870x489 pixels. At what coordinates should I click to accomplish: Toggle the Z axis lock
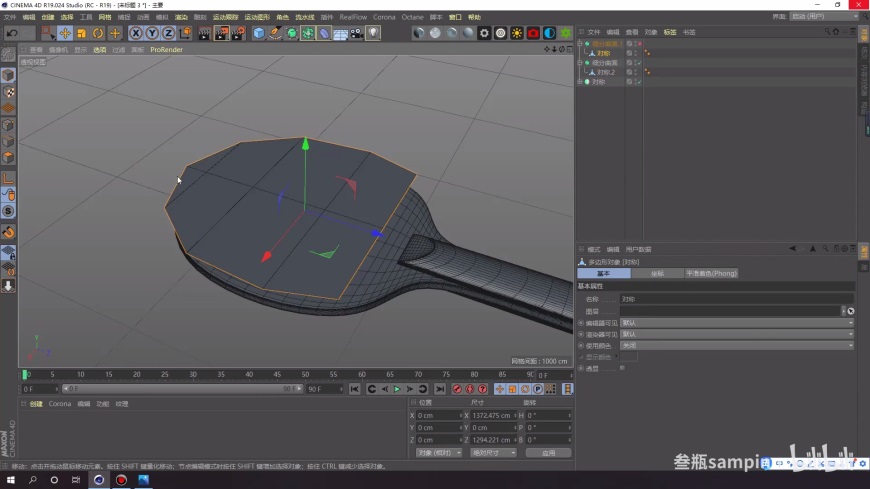pos(168,33)
